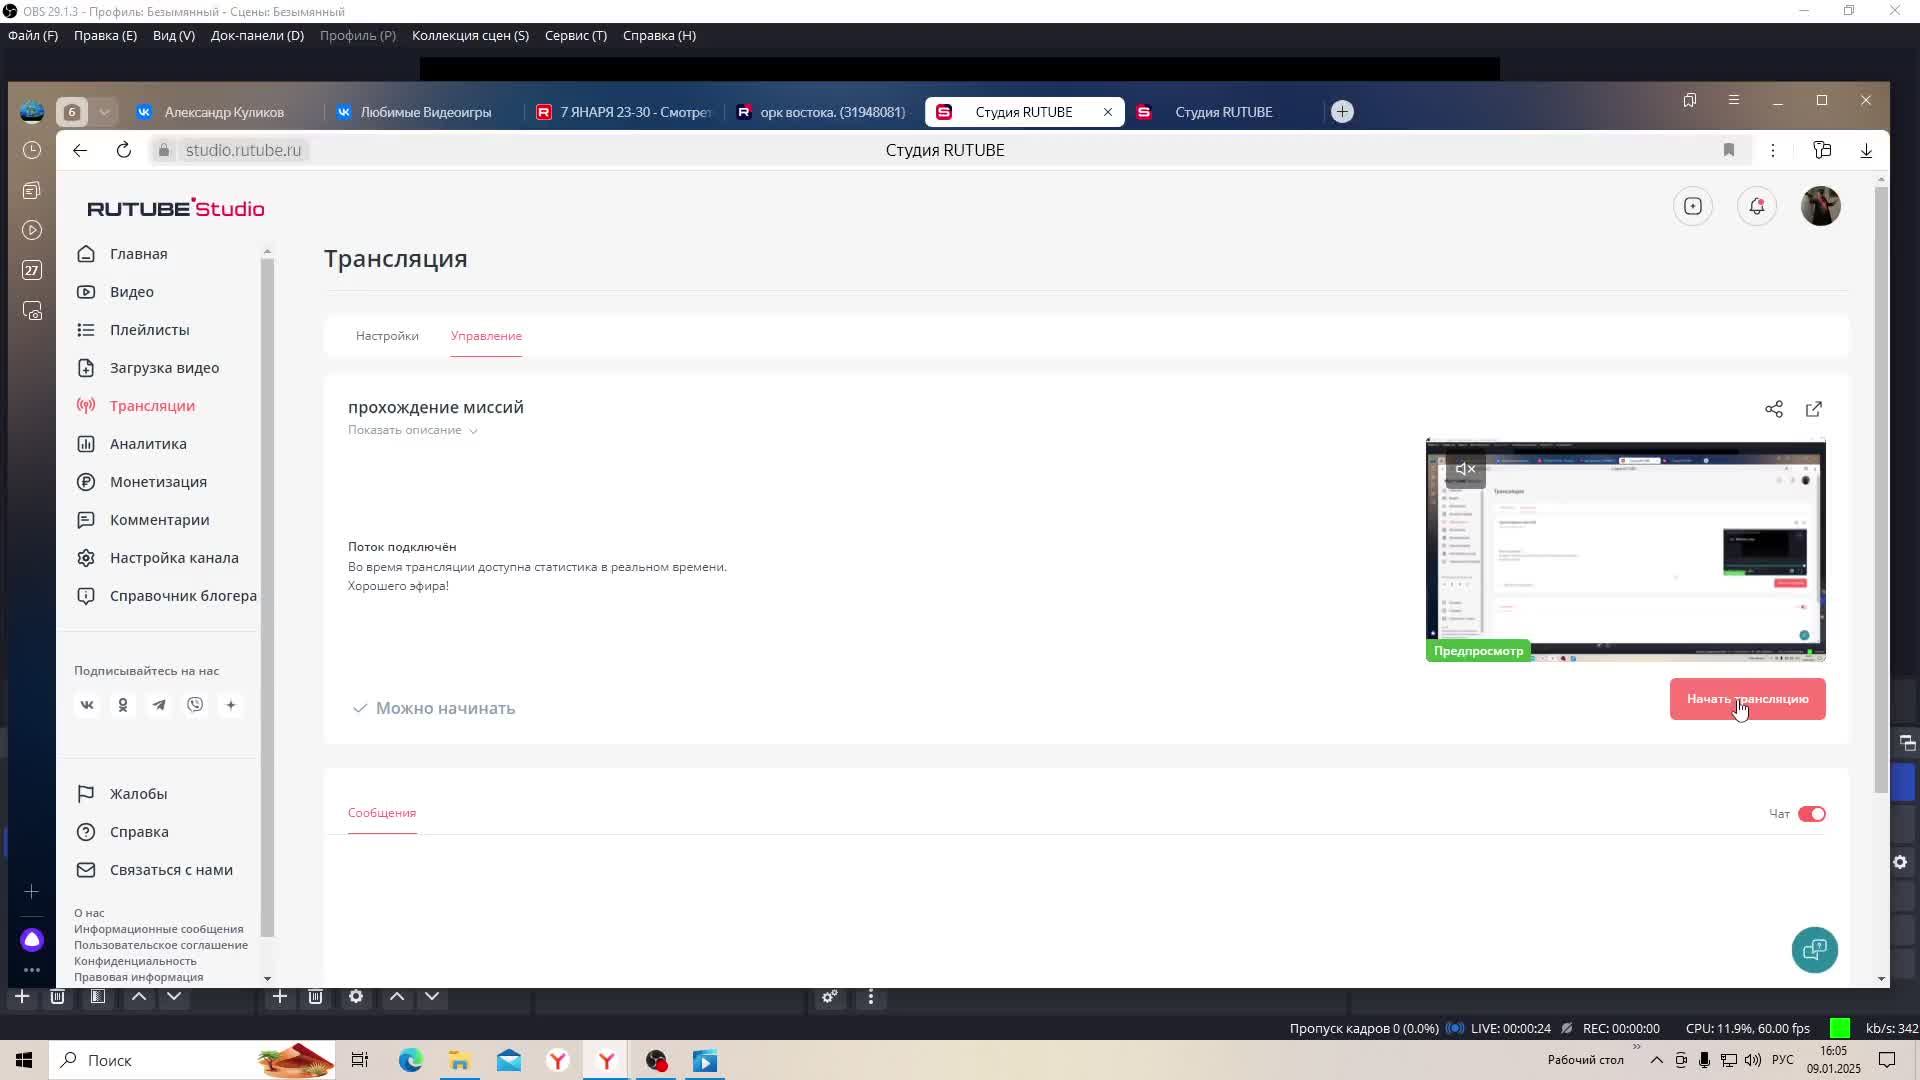Click the add video icon in header
This screenshot has height=1080, width=1920.
click(x=1693, y=206)
